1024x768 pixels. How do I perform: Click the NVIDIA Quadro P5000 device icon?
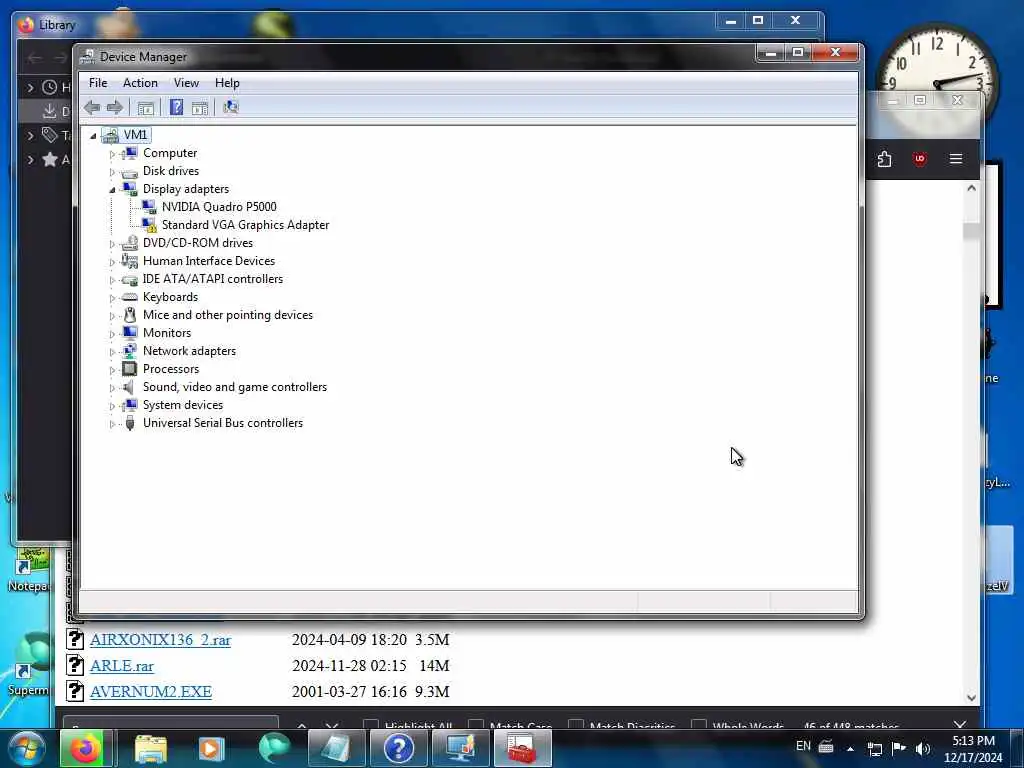coord(149,207)
